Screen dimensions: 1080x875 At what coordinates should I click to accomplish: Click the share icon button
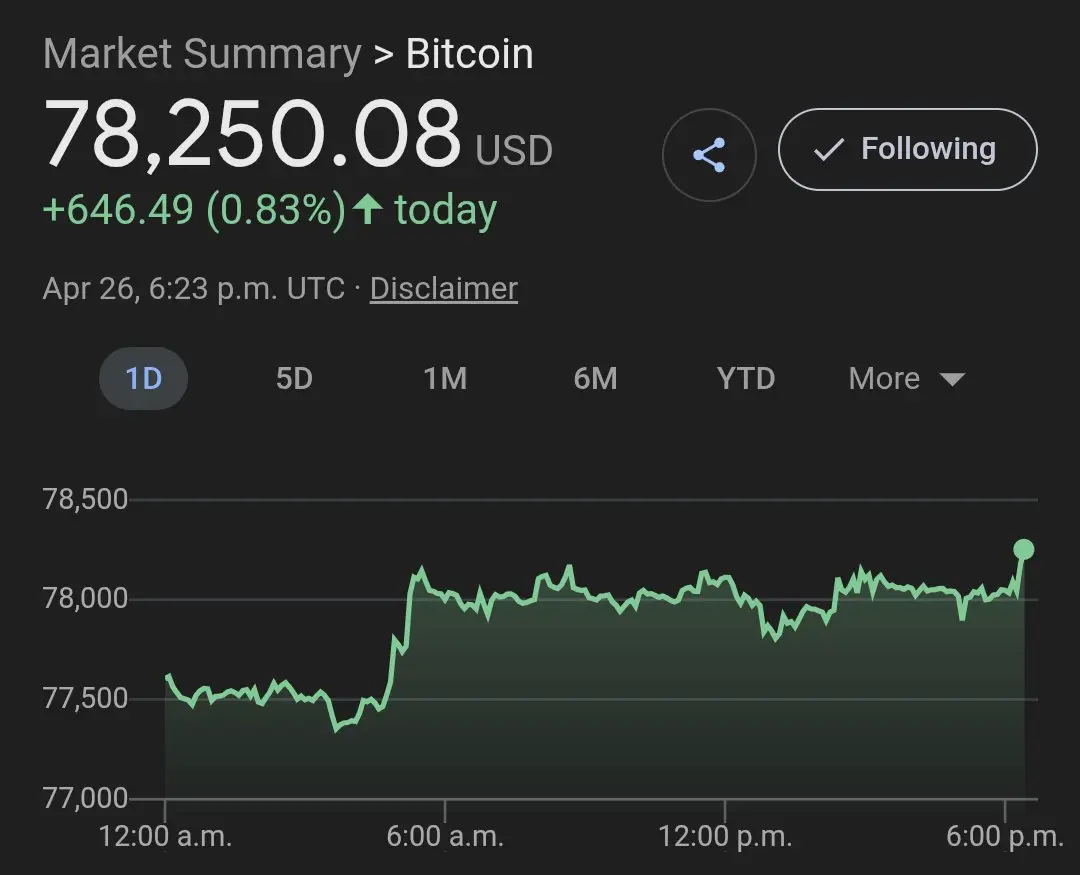pyautogui.click(x=709, y=155)
